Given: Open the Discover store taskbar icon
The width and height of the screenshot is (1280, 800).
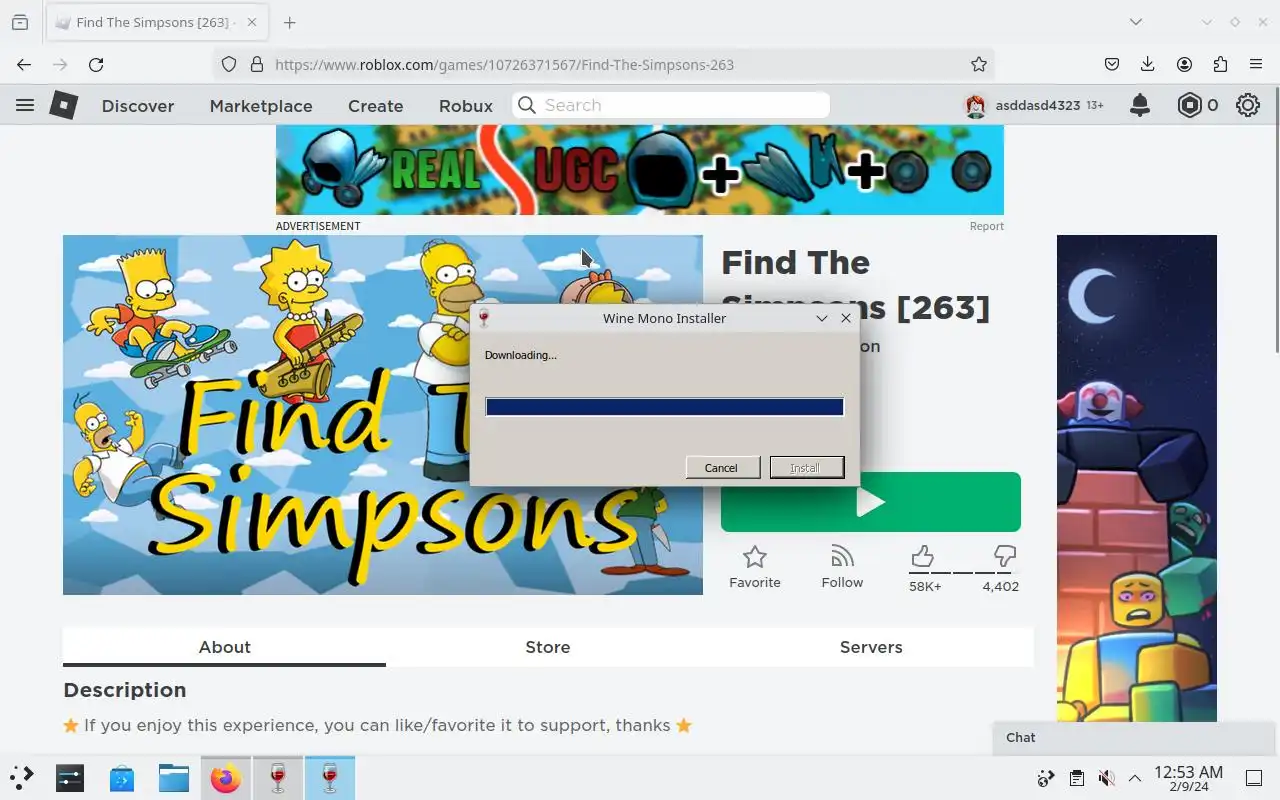Looking at the screenshot, I should [x=122, y=777].
